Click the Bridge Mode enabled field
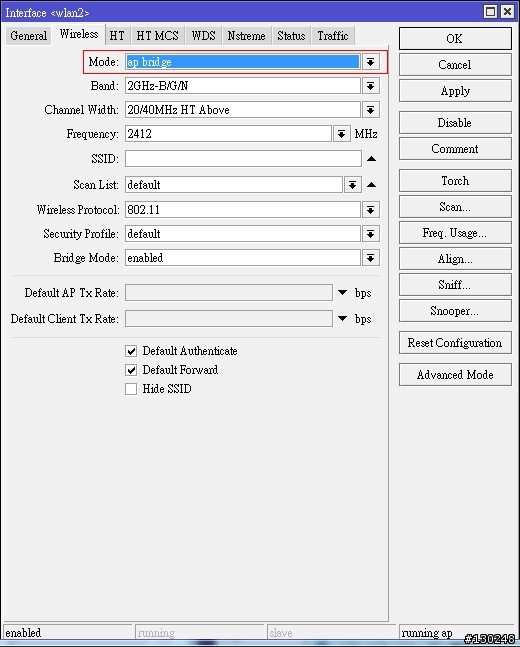Screen dimensions: 520x647 (243, 258)
